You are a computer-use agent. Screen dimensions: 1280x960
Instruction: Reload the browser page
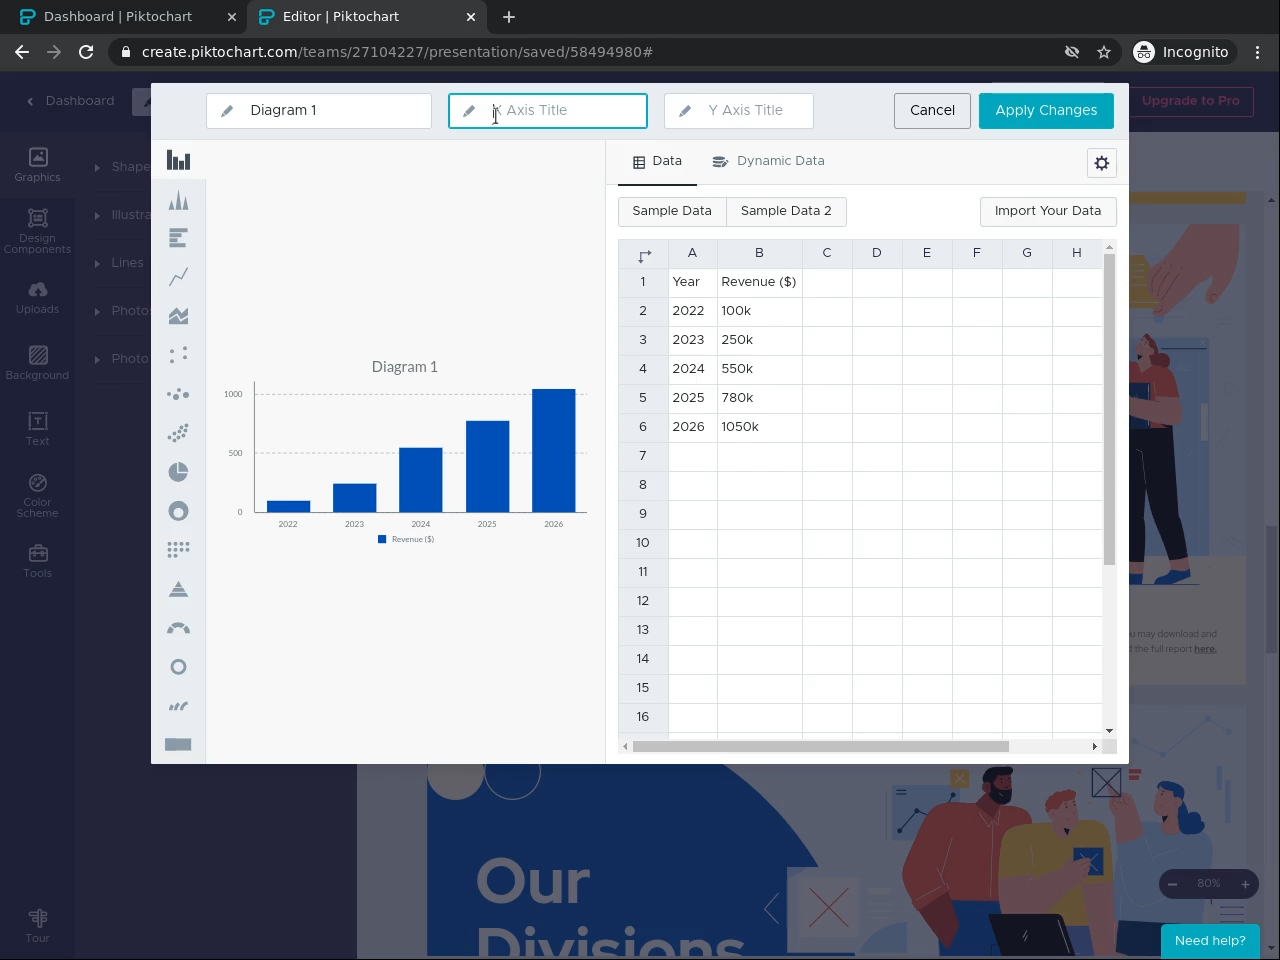pyautogui.click(x=86, y=52)
